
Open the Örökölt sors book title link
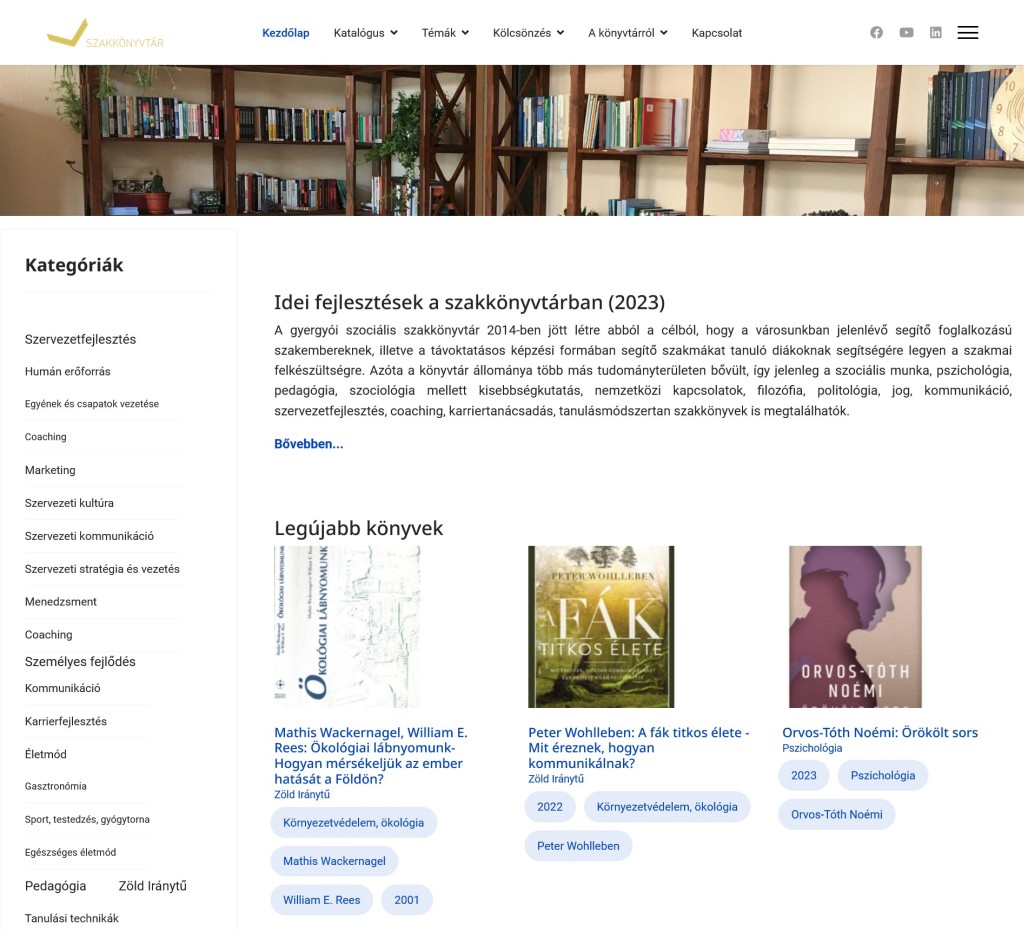point(880,733)
